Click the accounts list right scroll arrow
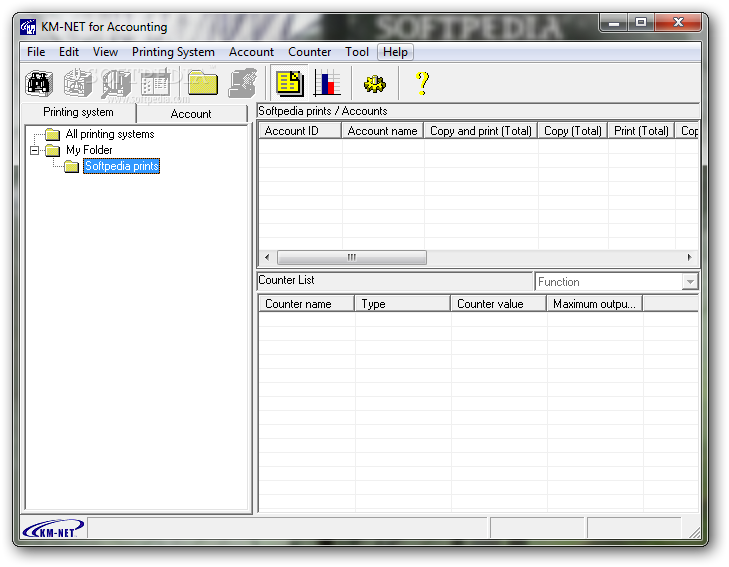Viewport: 729px width, 567px height. click(x=689, y=257)
